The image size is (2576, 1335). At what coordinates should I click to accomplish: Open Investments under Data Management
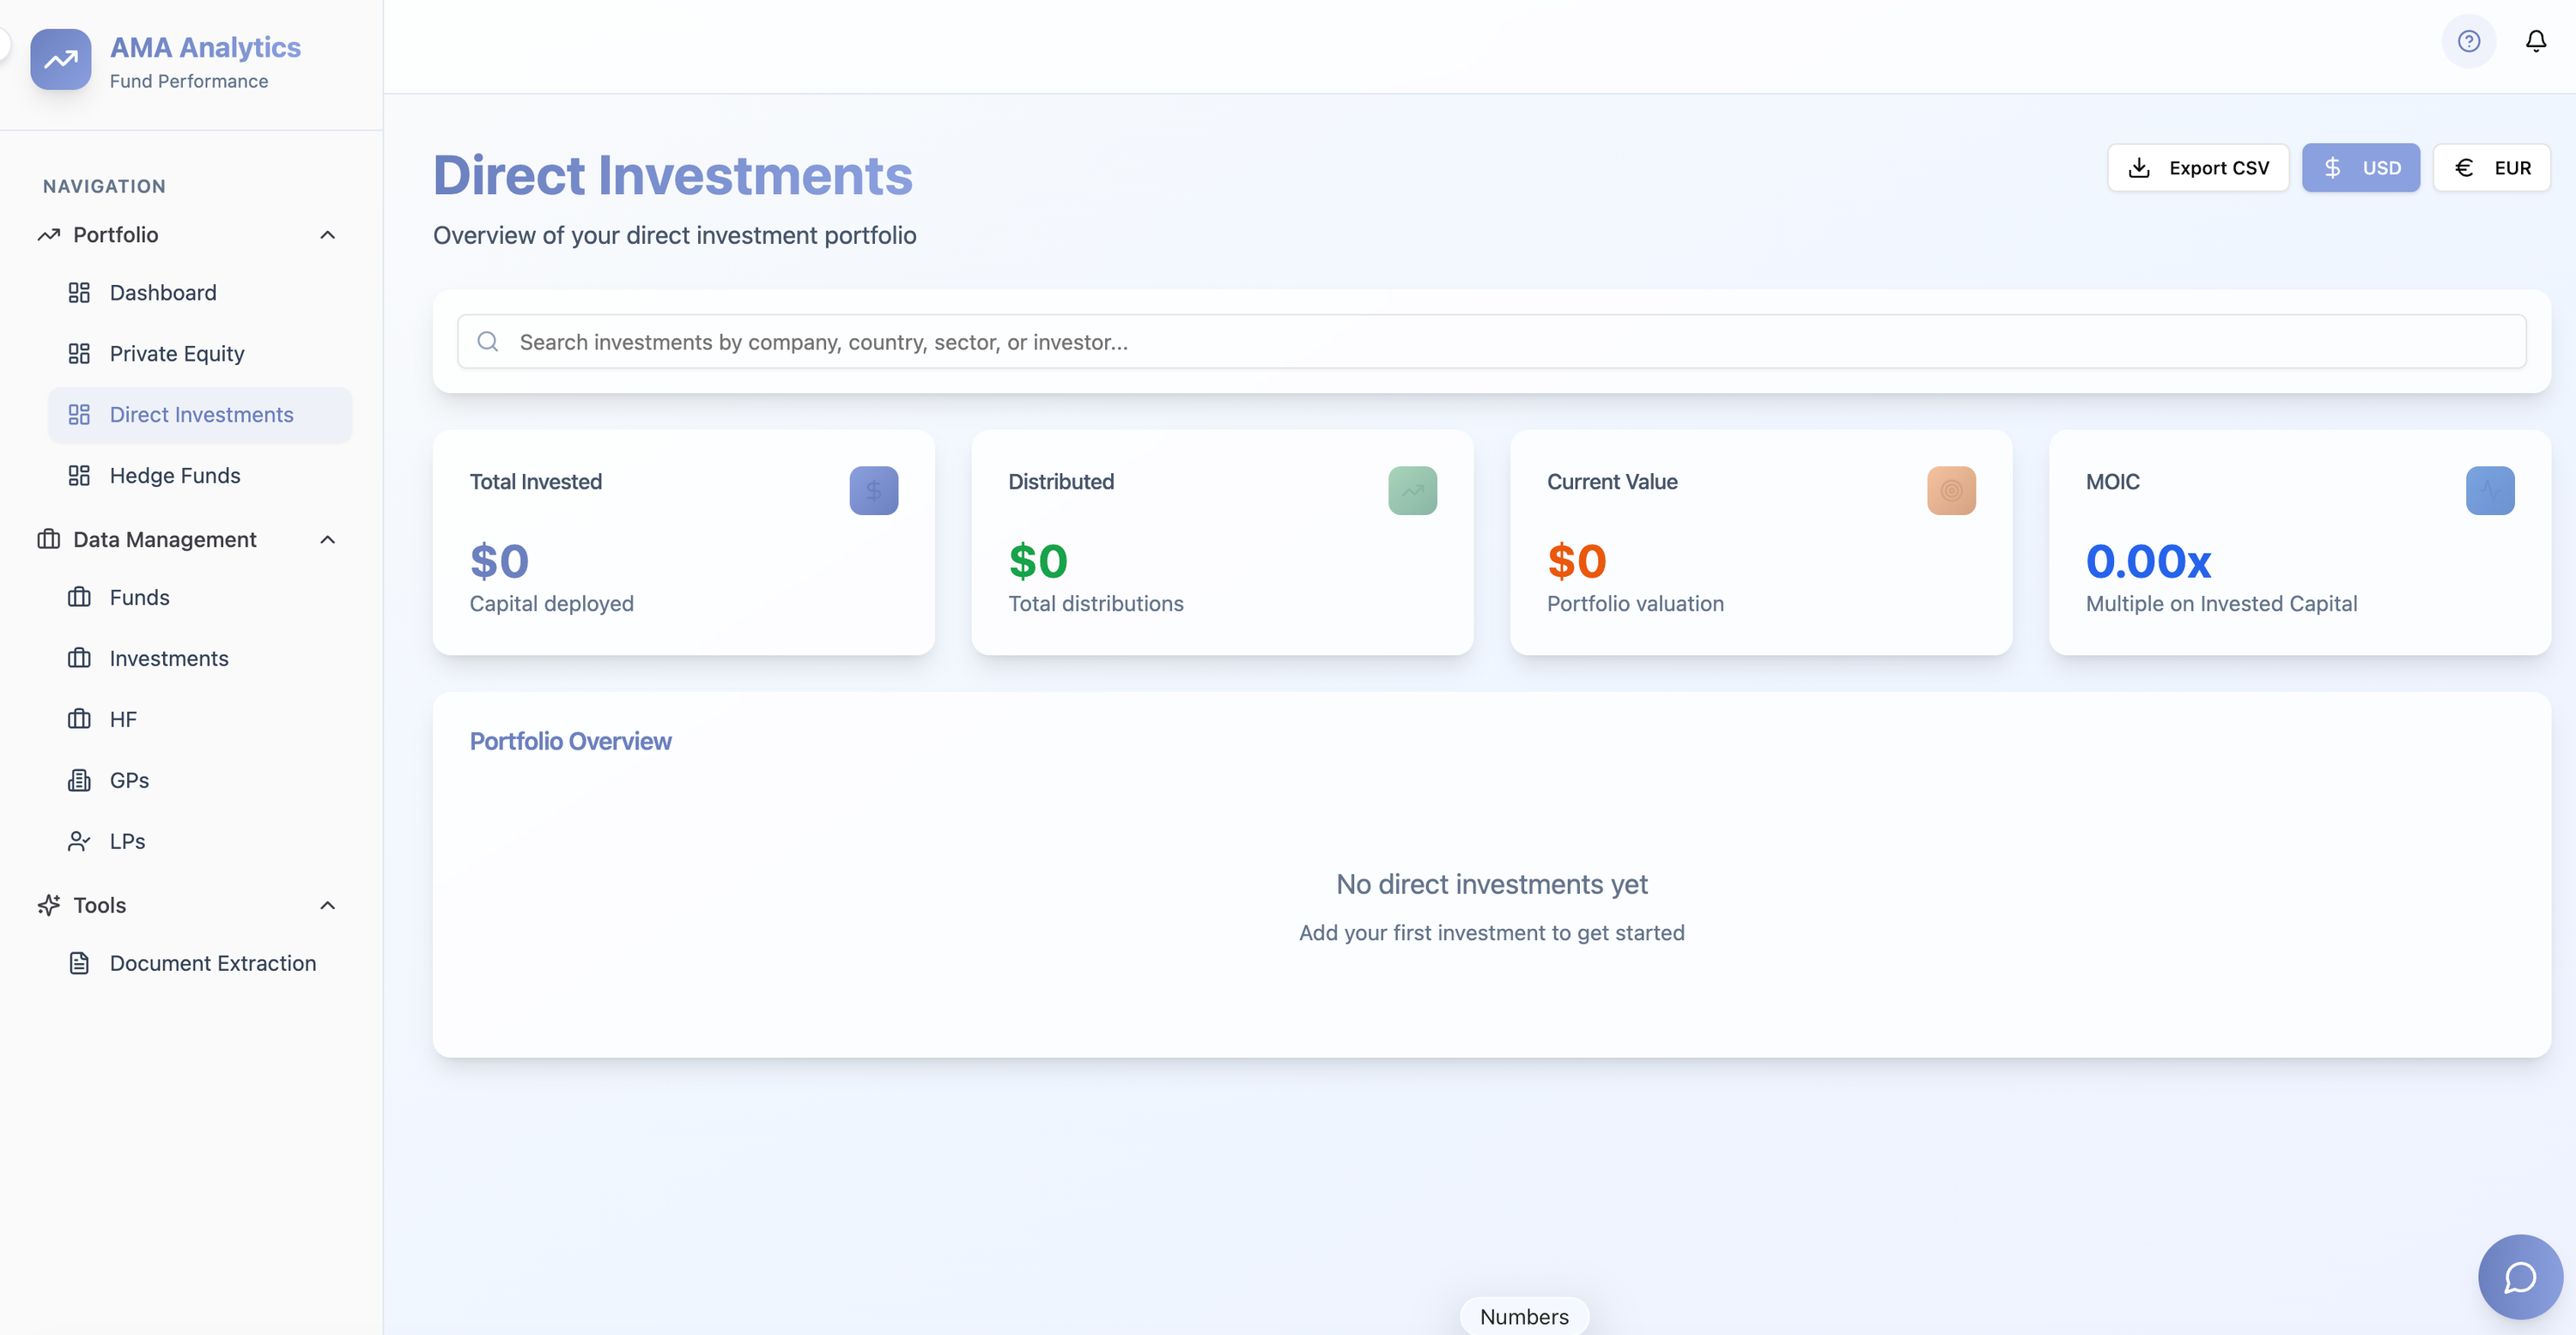click(200, 659)
